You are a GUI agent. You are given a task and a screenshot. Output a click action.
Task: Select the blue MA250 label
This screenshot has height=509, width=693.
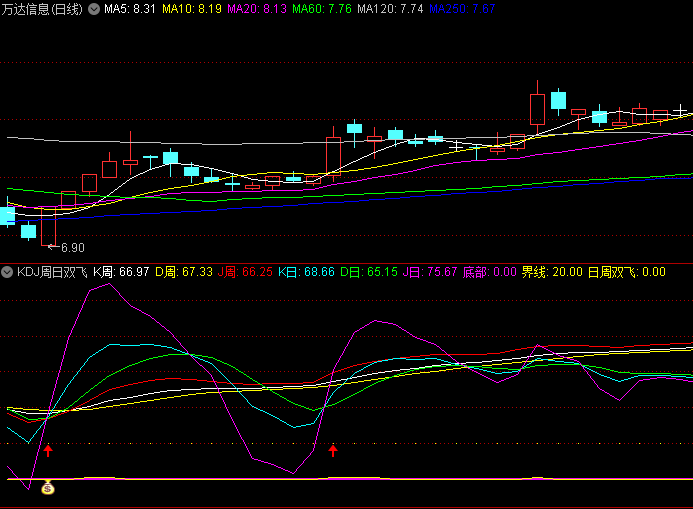[x=462, y=9]
